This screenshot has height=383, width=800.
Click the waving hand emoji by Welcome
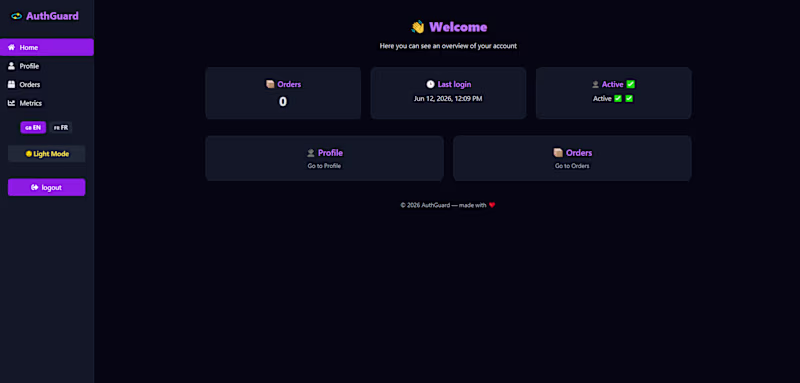(x=418, y=27)
